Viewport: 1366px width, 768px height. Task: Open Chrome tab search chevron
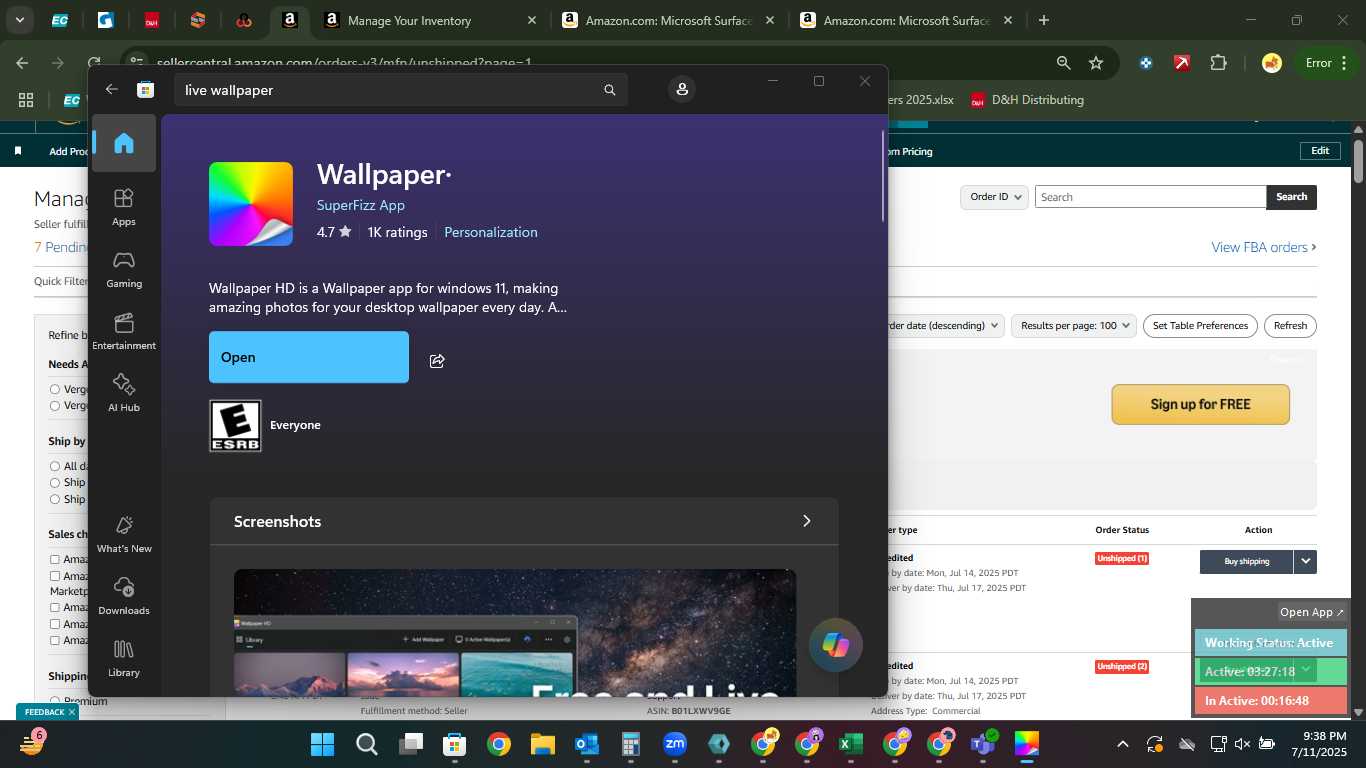(x=19, y=20)
